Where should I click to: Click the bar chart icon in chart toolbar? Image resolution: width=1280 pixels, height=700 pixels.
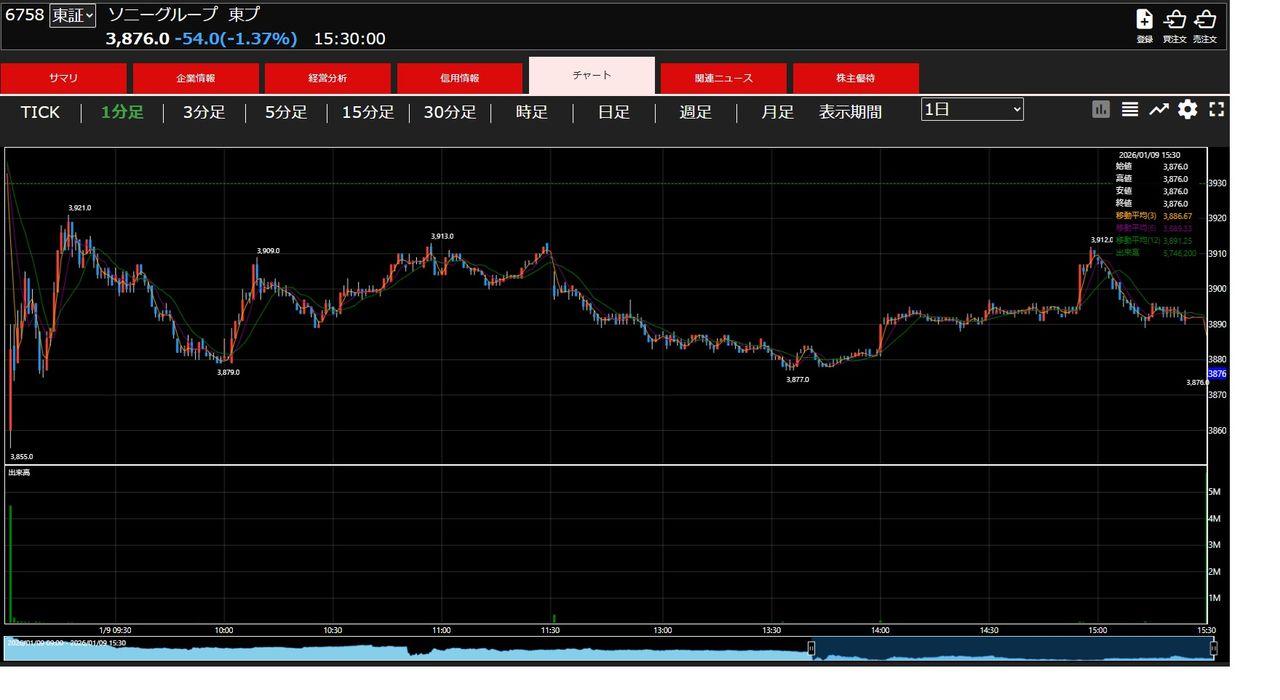(1101, 110)
